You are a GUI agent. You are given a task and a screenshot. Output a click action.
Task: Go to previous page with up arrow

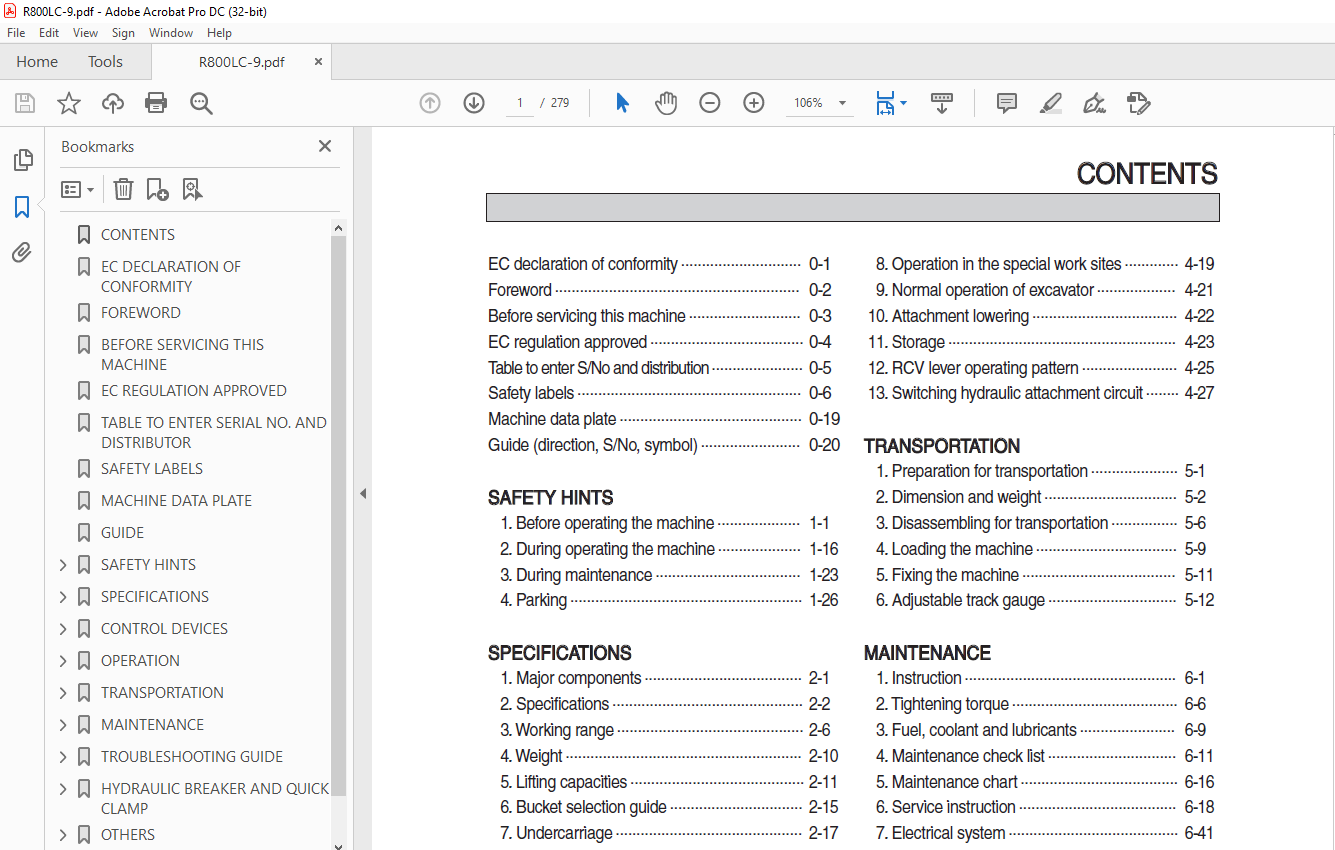tap(430, 103)
